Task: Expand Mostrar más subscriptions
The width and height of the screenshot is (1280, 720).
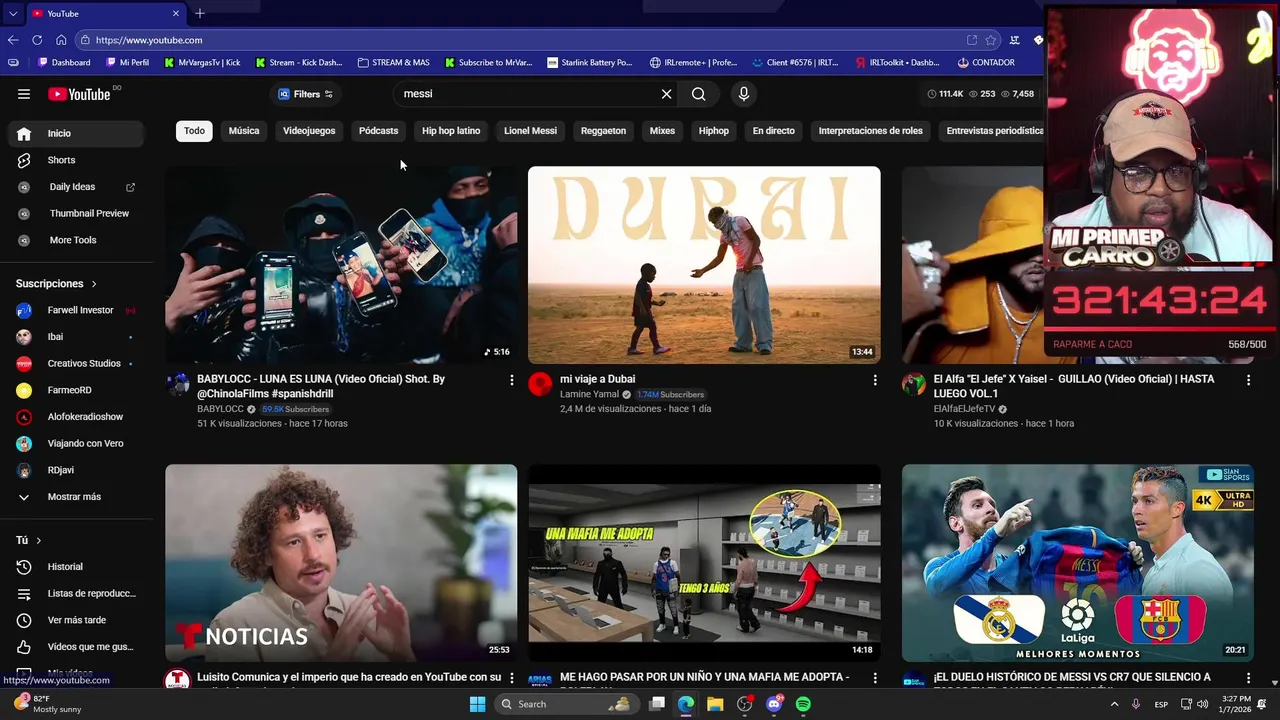Action: click(x=76, y=497)
